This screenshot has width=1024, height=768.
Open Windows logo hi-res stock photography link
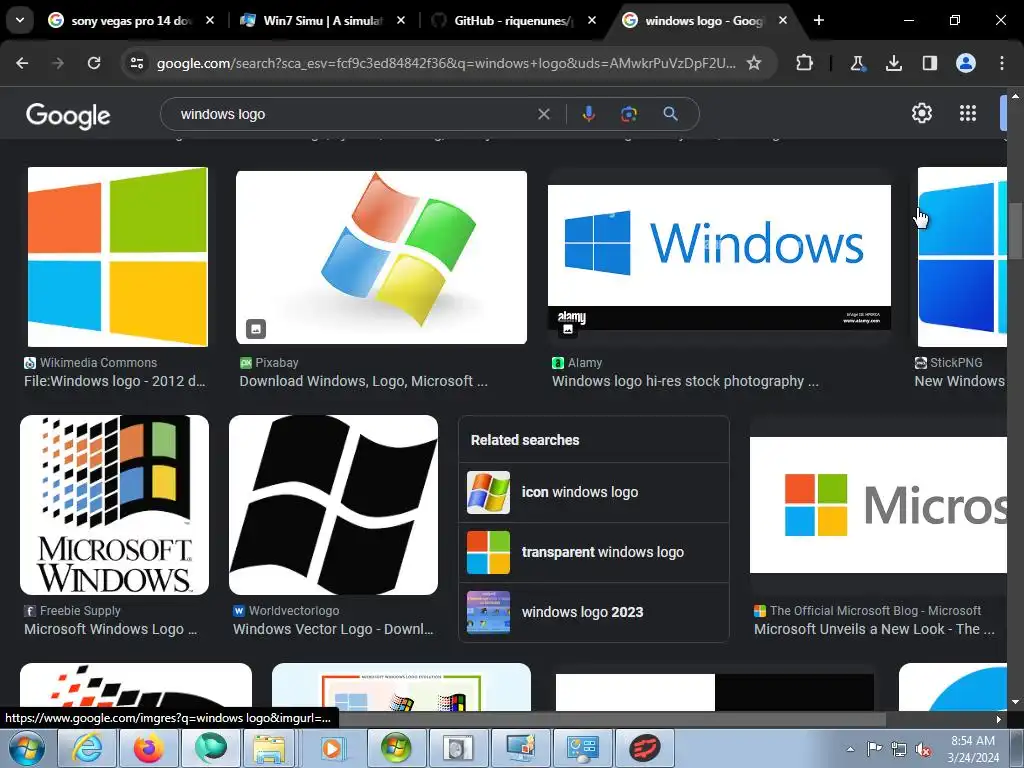click(x=685, y=381)
